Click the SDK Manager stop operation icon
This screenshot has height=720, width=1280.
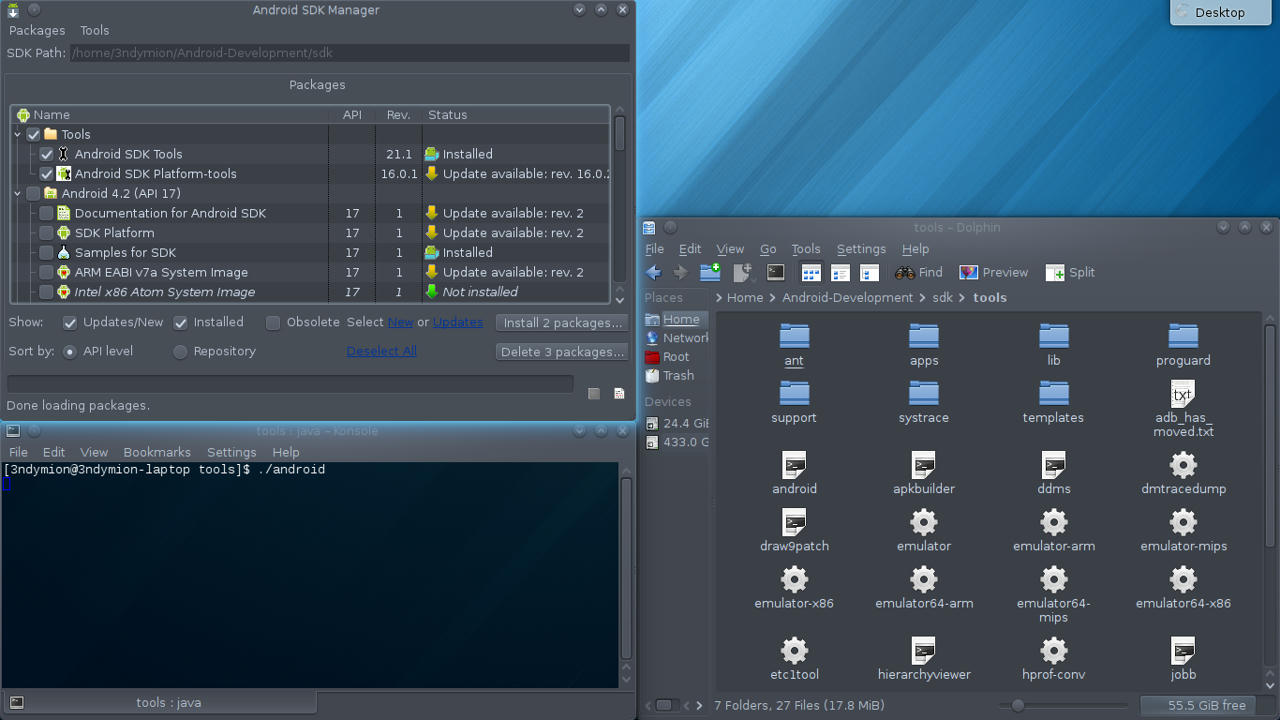[x=594, y=394]
